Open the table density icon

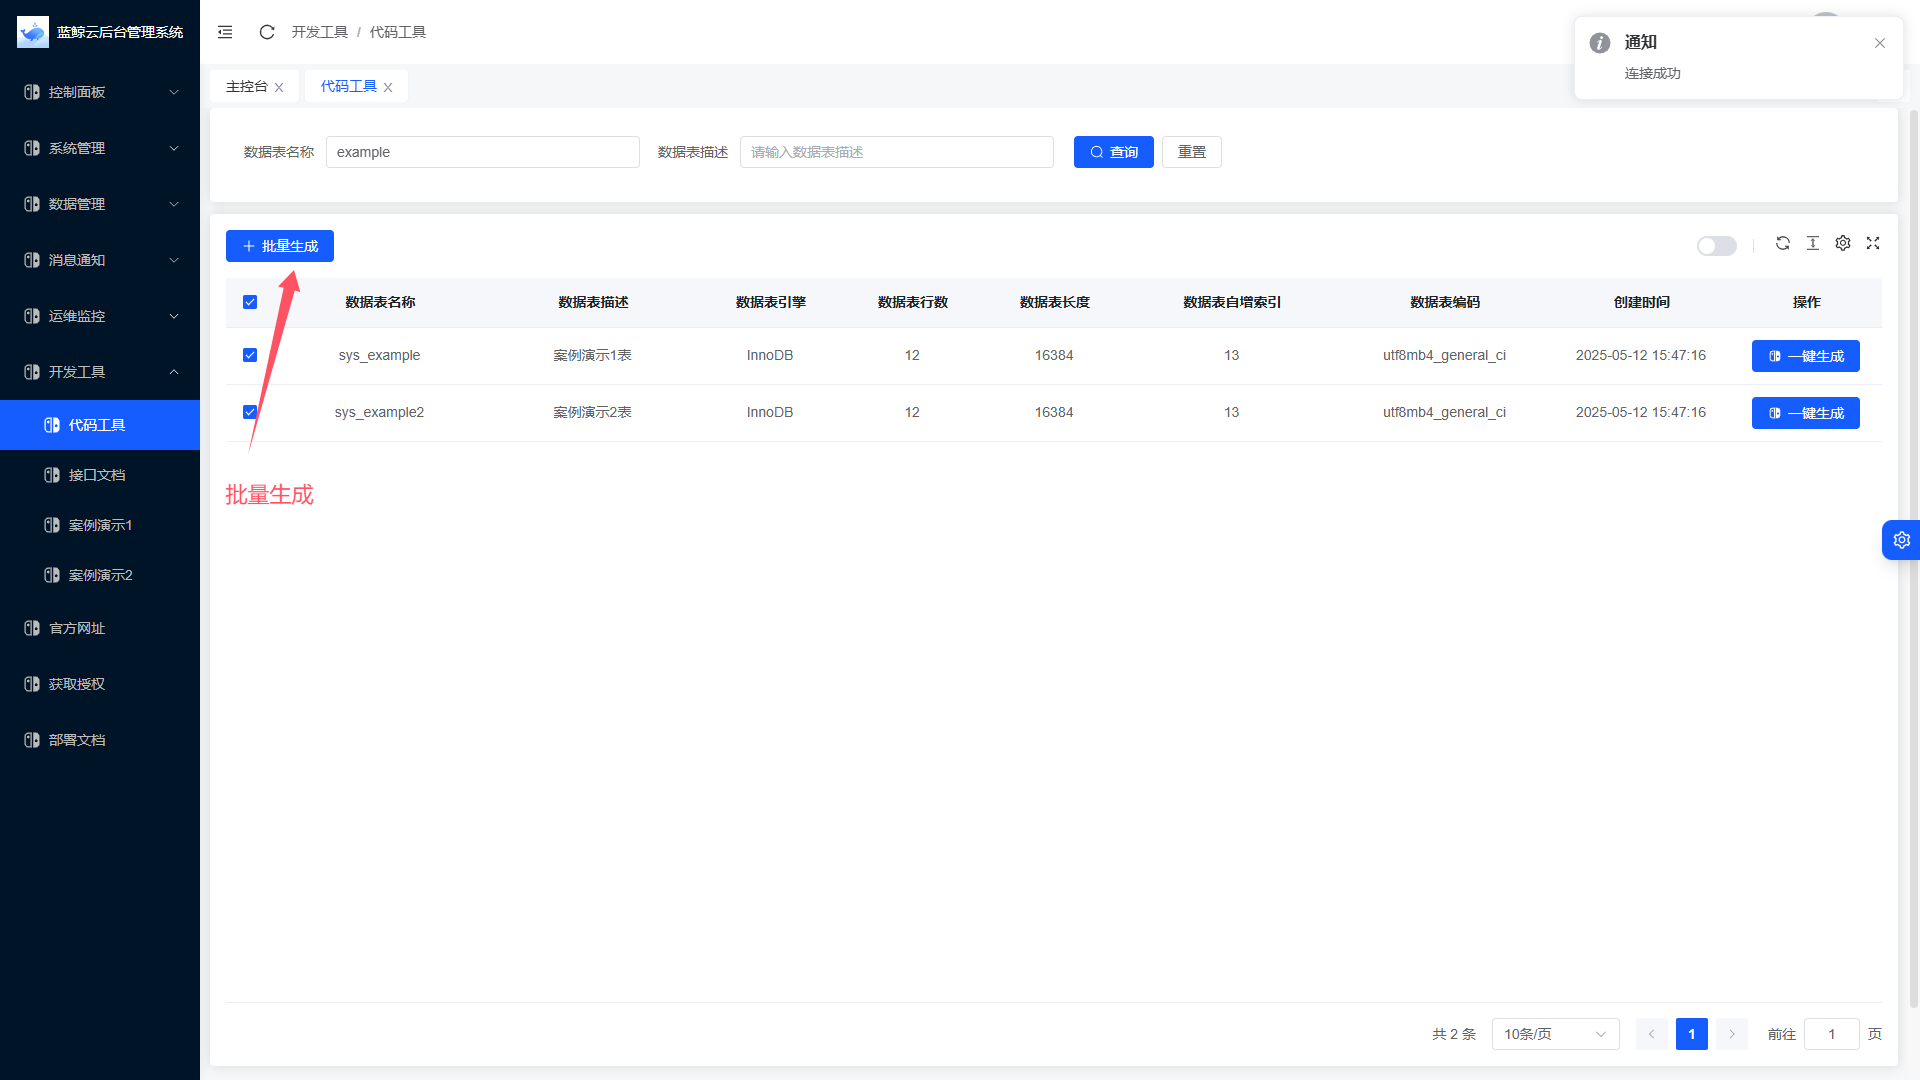click(x=1813, y=243)
